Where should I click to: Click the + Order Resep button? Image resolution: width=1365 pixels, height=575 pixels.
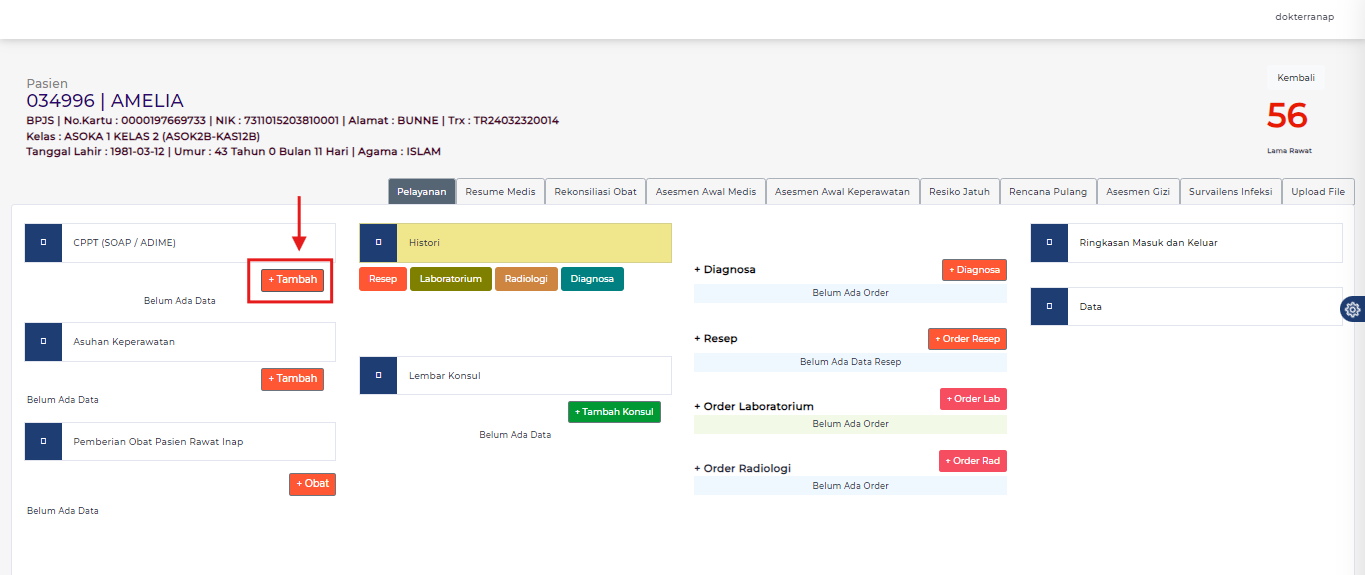(967, 339)
